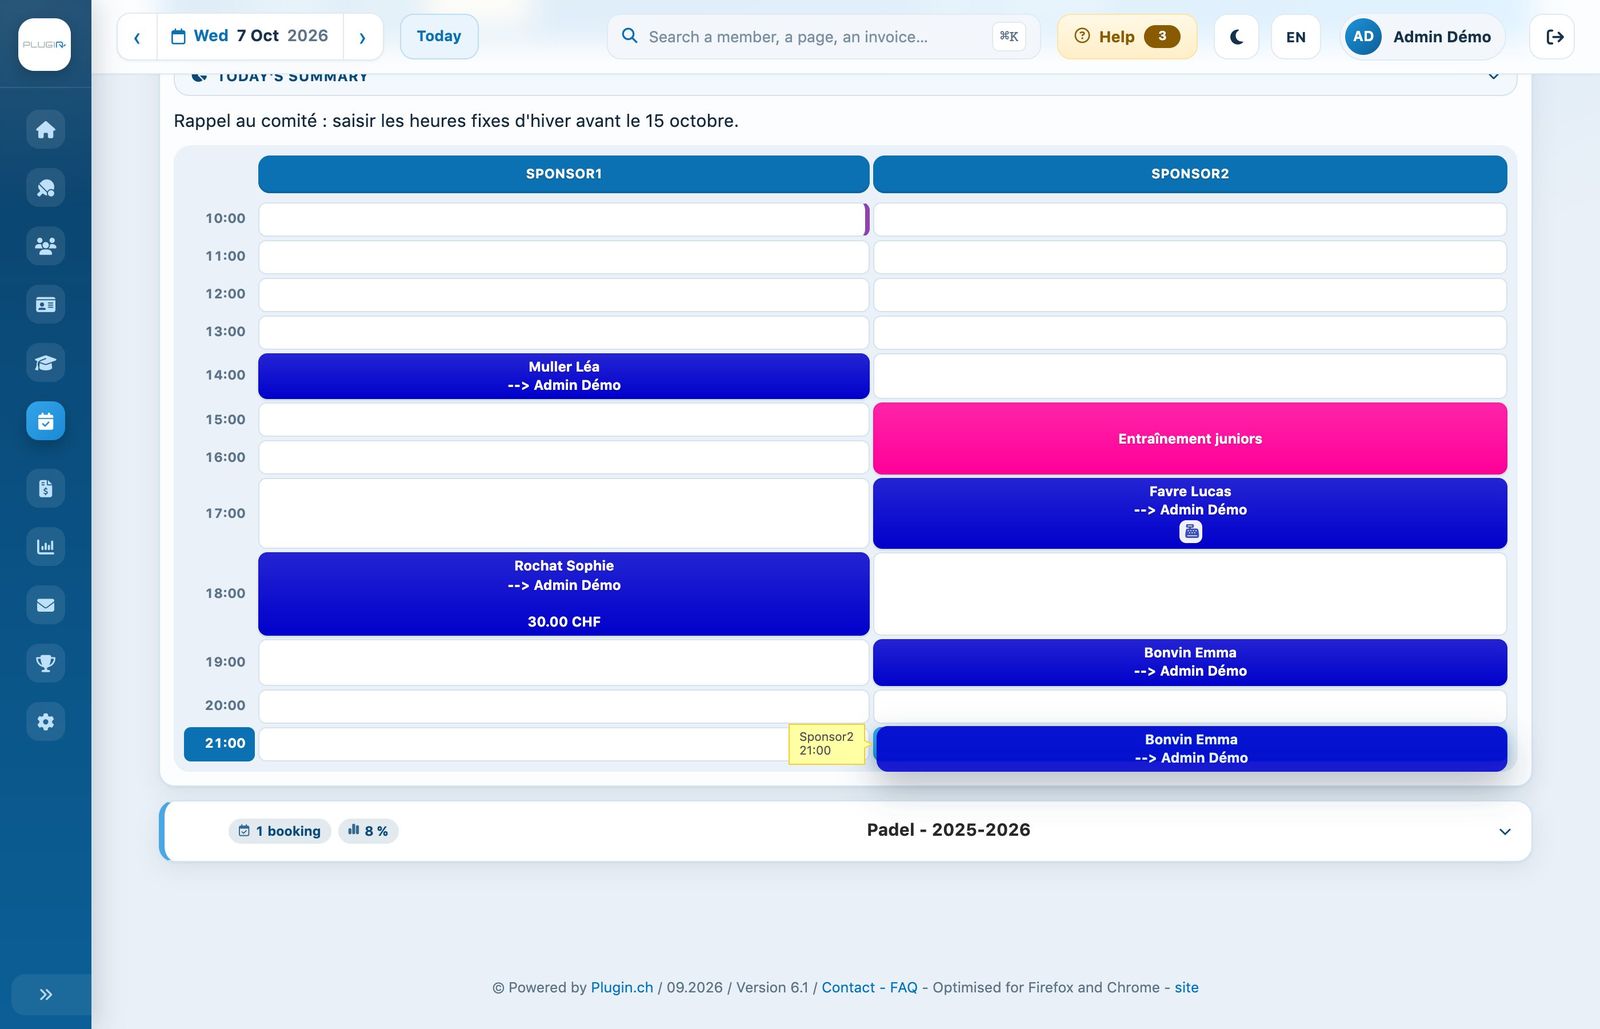Image resolution: width=1600 pixels, height=1029 pixels.
Task: Open the calendar bookings sidebar icon
Action: click(46, 421)
